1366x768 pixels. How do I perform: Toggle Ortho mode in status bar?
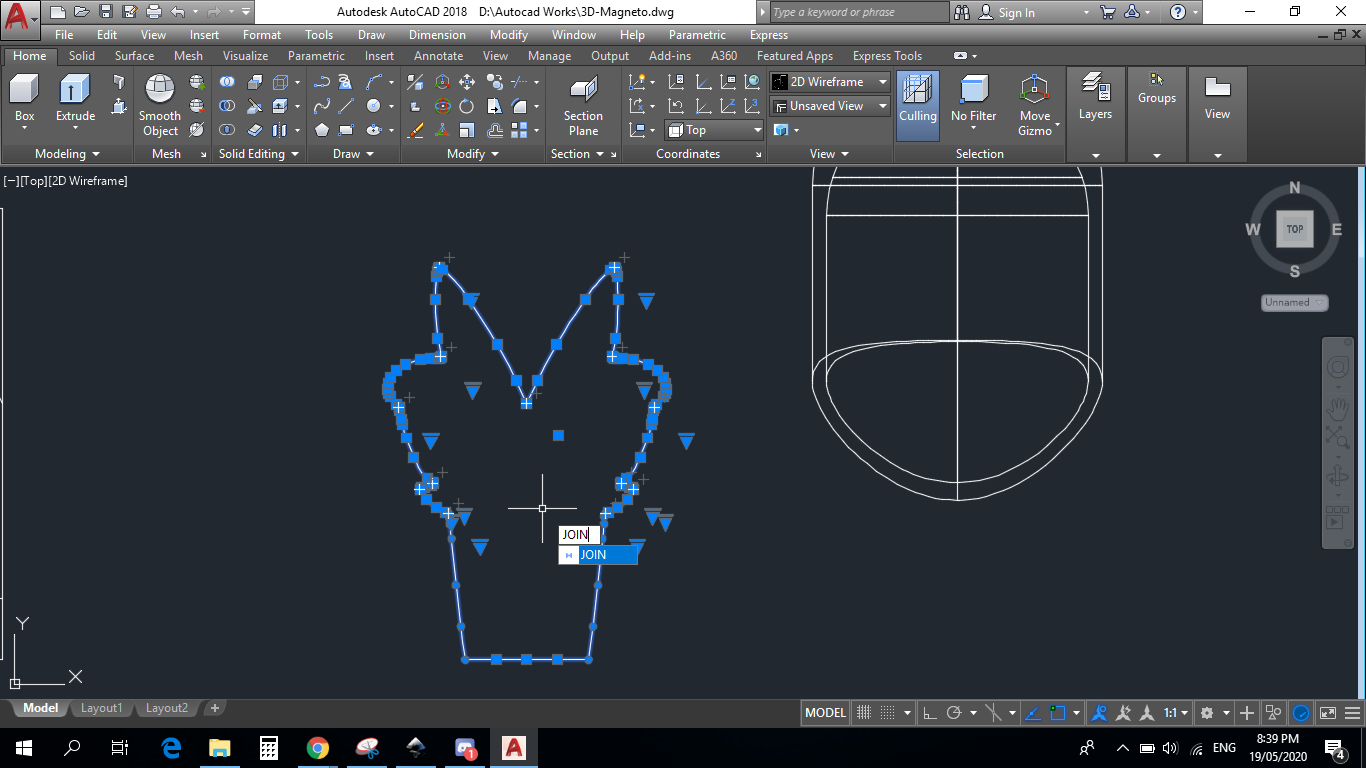pyautogui.click(x=929, y=713)
